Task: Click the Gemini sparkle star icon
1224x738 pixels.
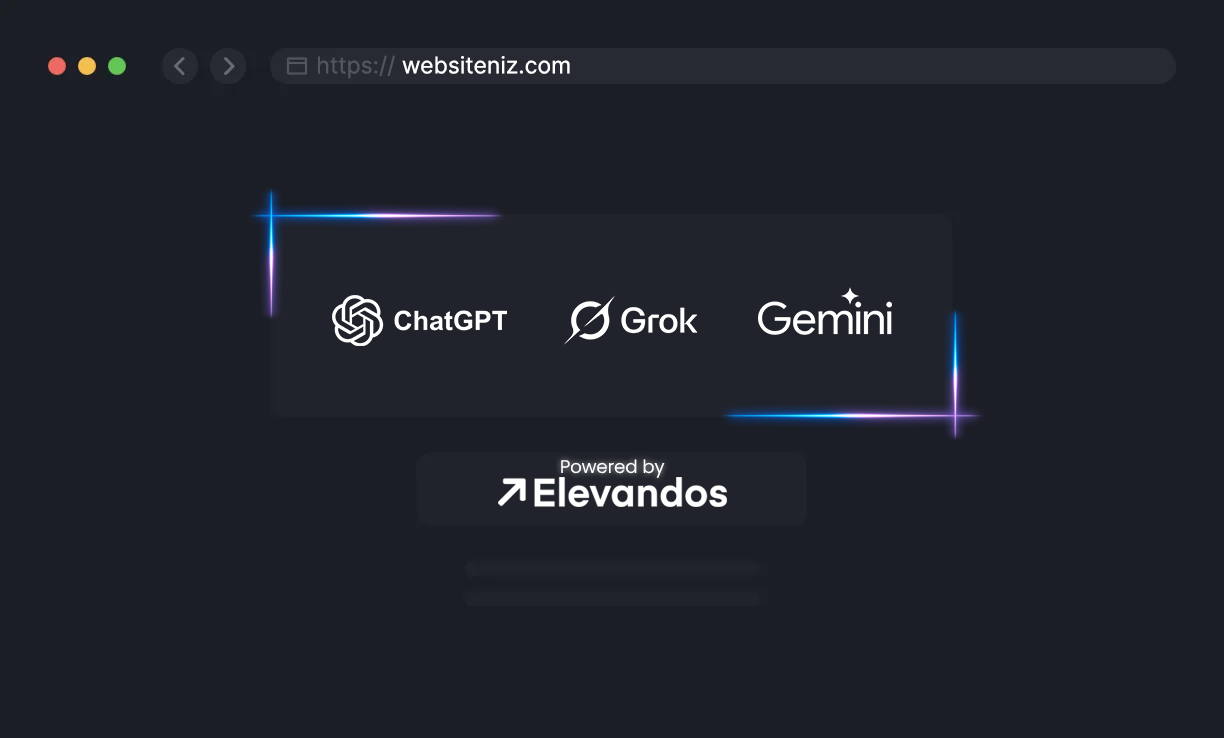Action: (850, 297)
